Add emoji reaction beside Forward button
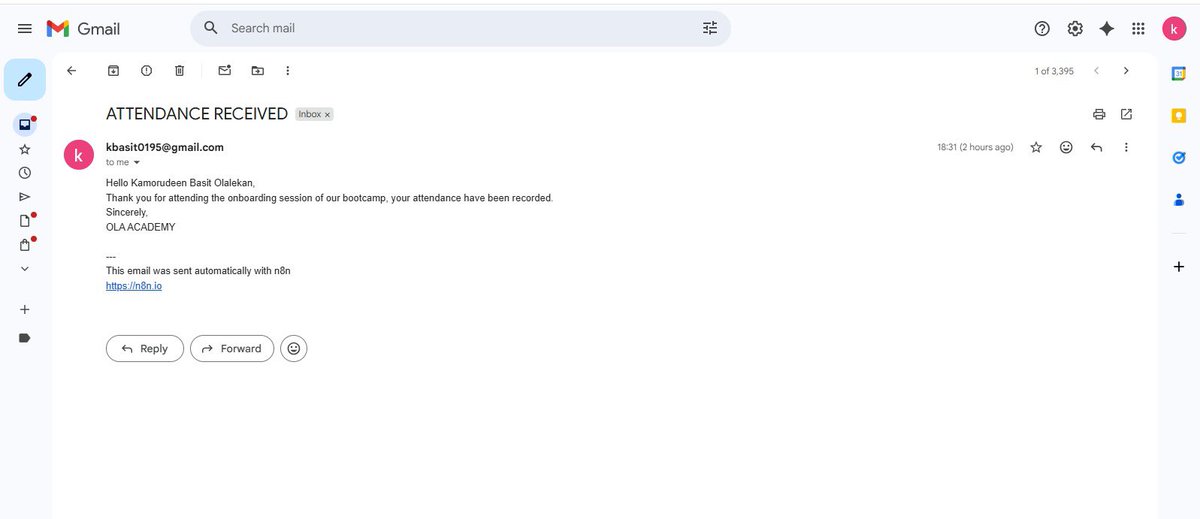1200x519 pixels. pos(294,348)
